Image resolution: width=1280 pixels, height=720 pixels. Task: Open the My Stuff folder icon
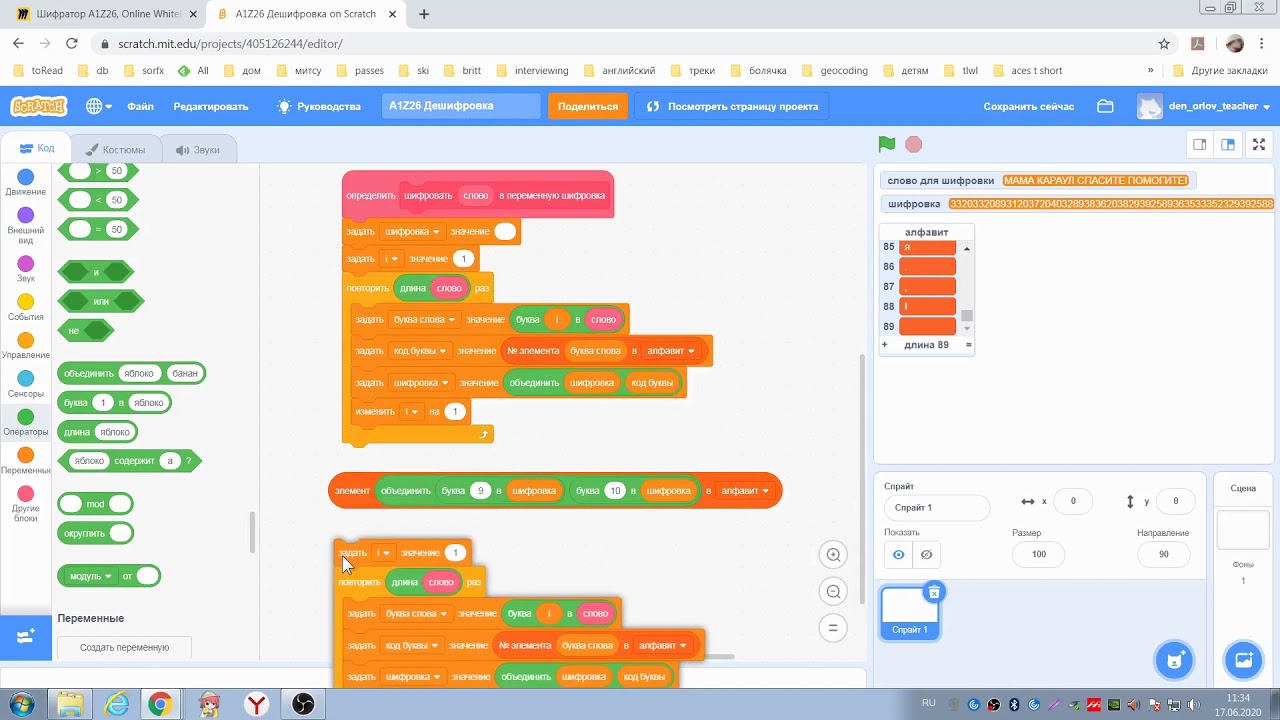point(1105,106)
